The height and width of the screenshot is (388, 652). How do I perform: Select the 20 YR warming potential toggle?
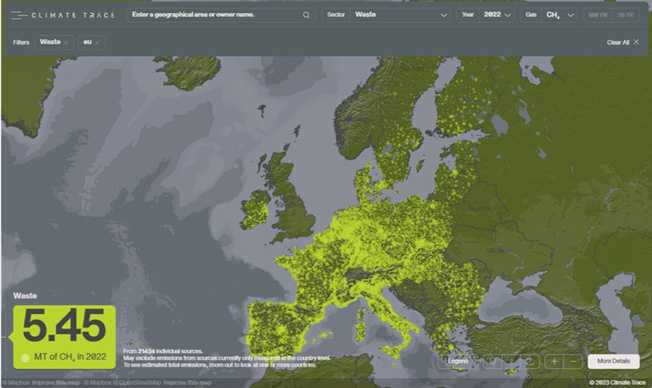click(x=625, y=15)
